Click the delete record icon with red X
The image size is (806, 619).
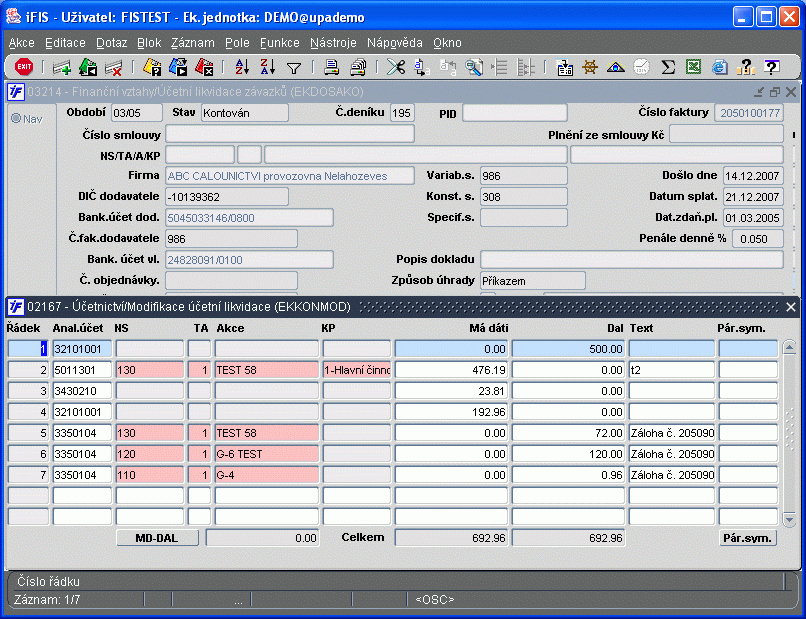[x=114, y=67]
